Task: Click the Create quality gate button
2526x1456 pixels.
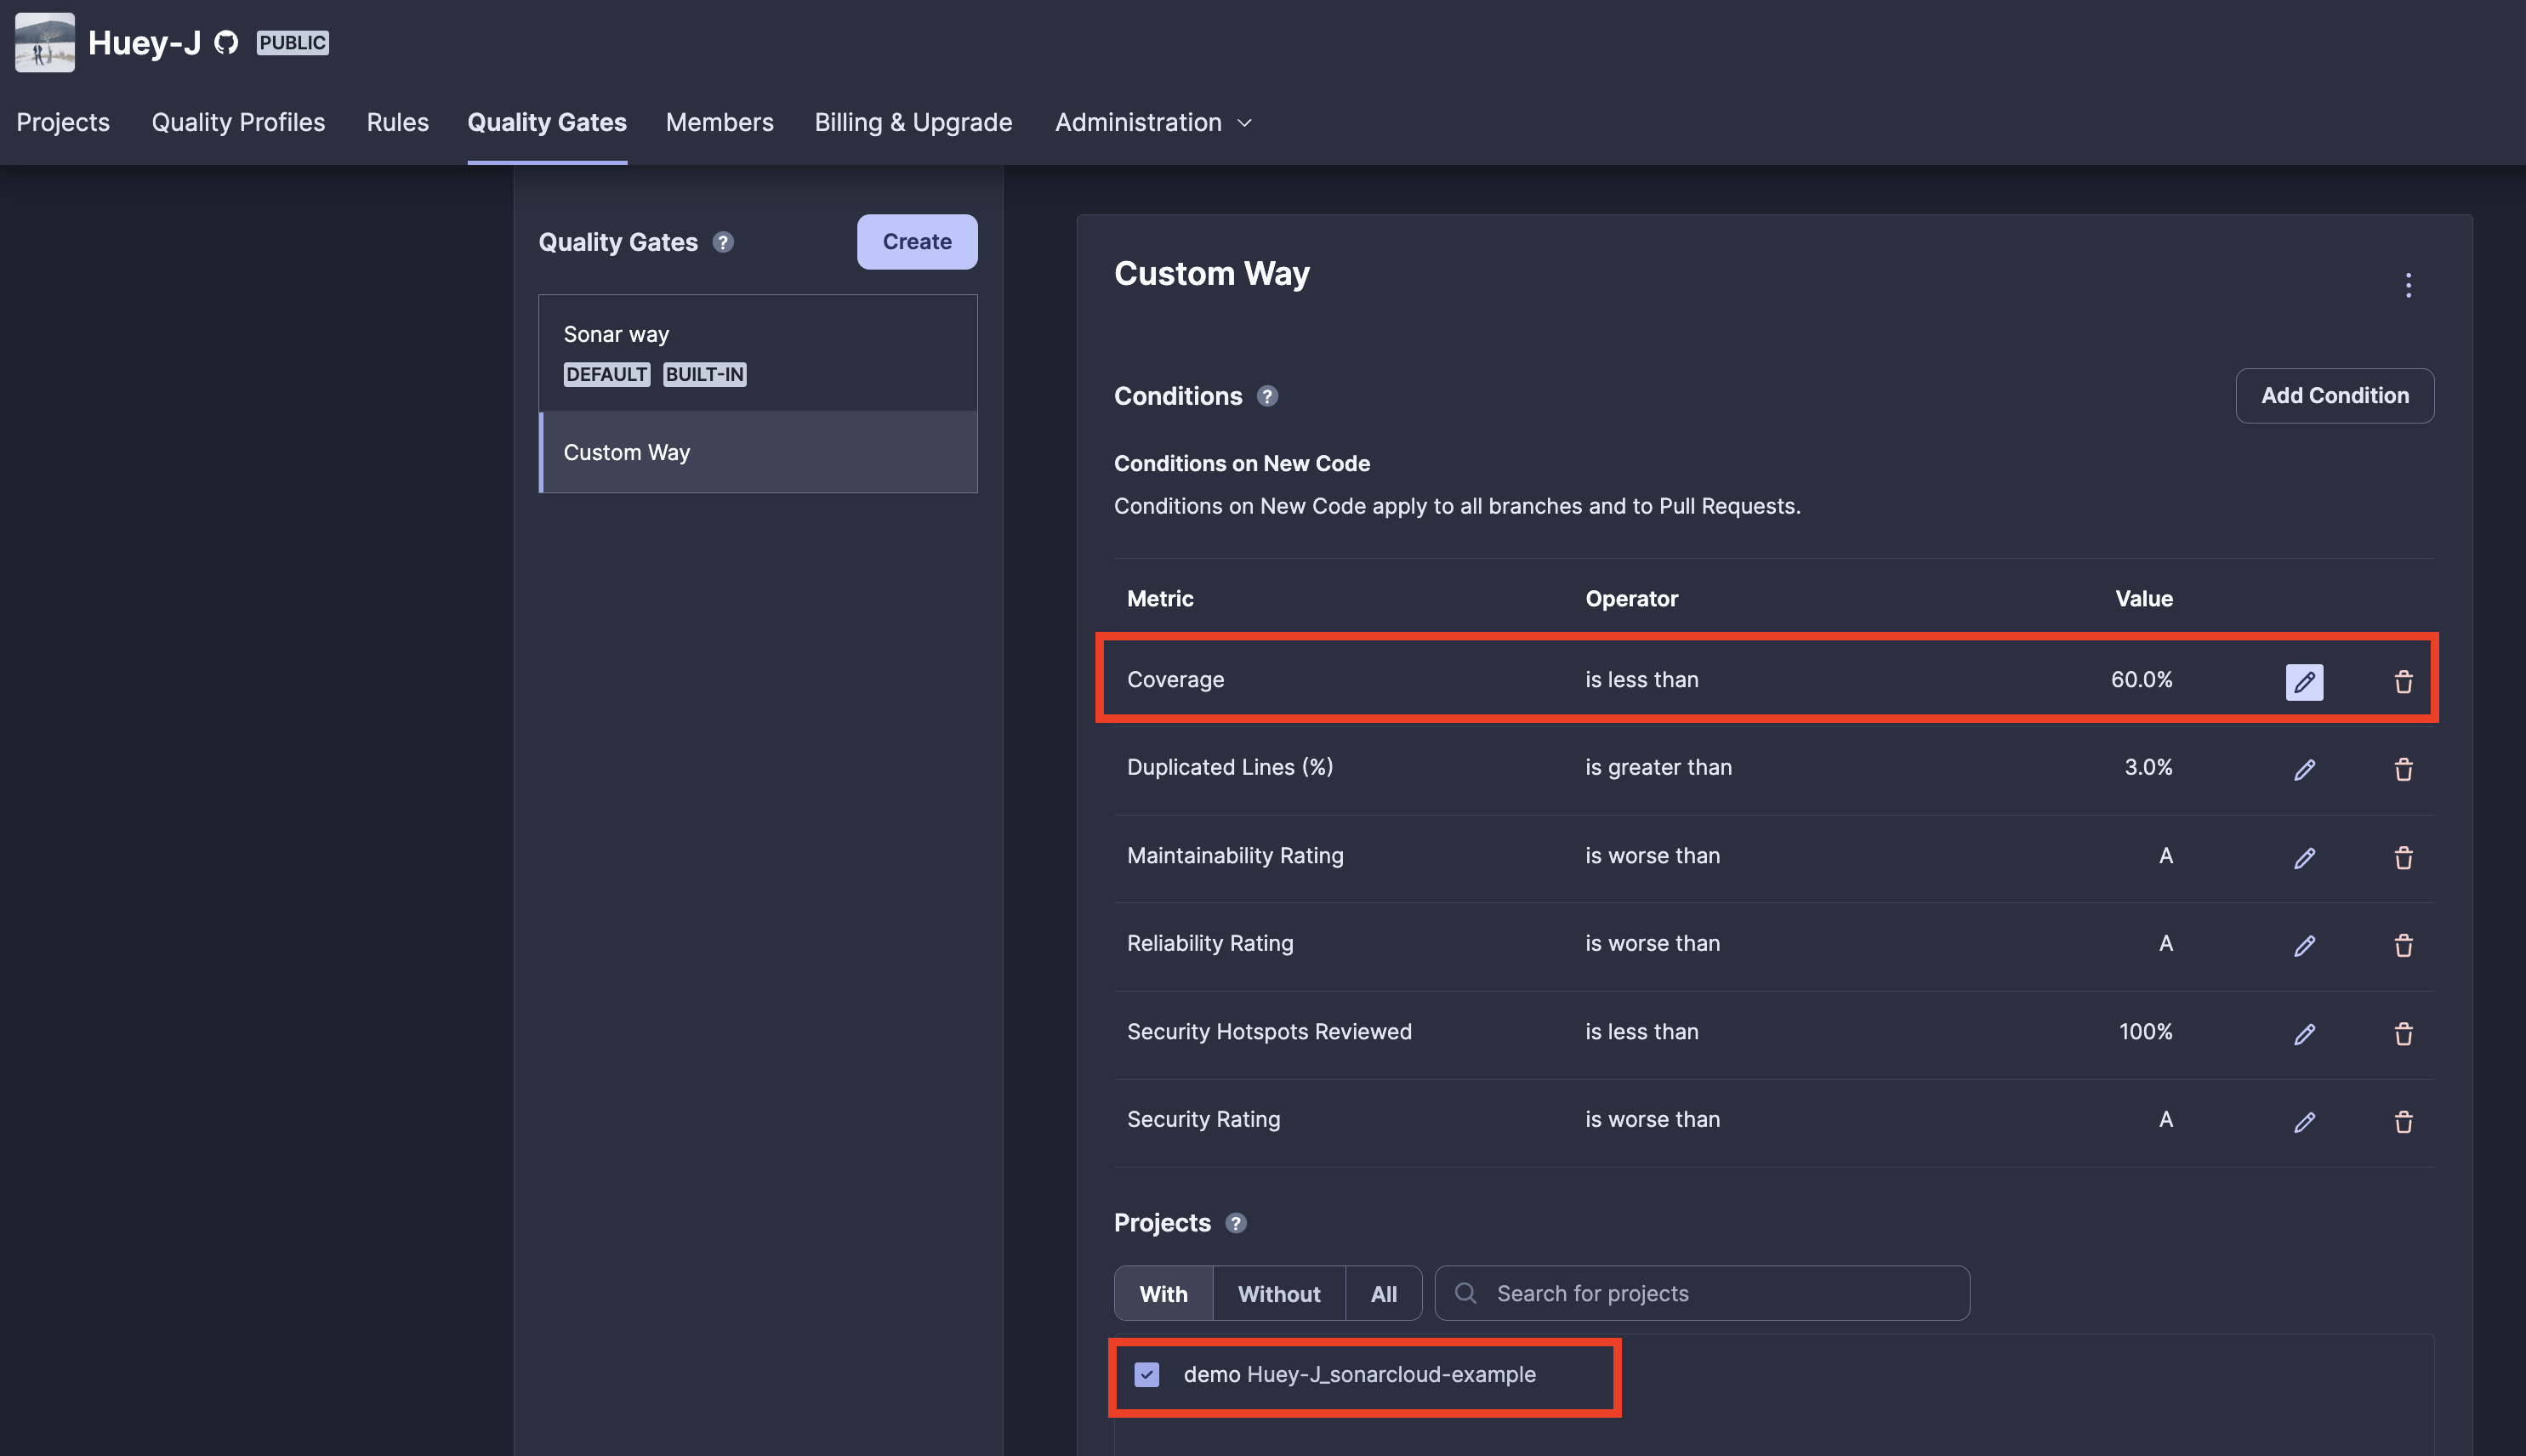Action: 916,241
